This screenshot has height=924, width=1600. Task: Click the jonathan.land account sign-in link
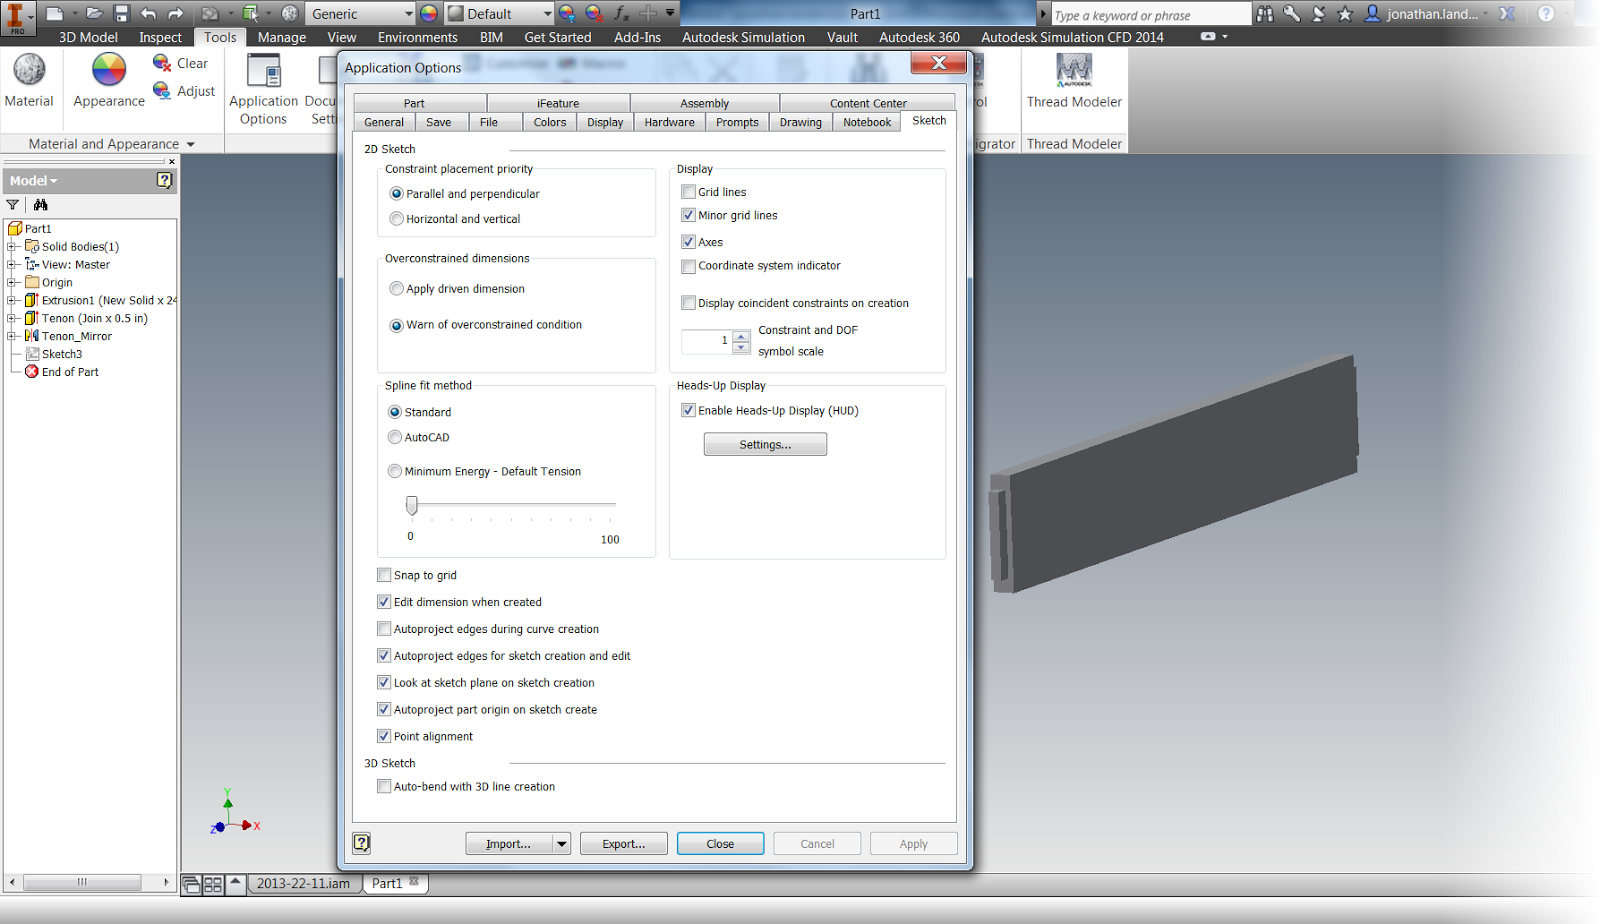[x=1432, y=14]
